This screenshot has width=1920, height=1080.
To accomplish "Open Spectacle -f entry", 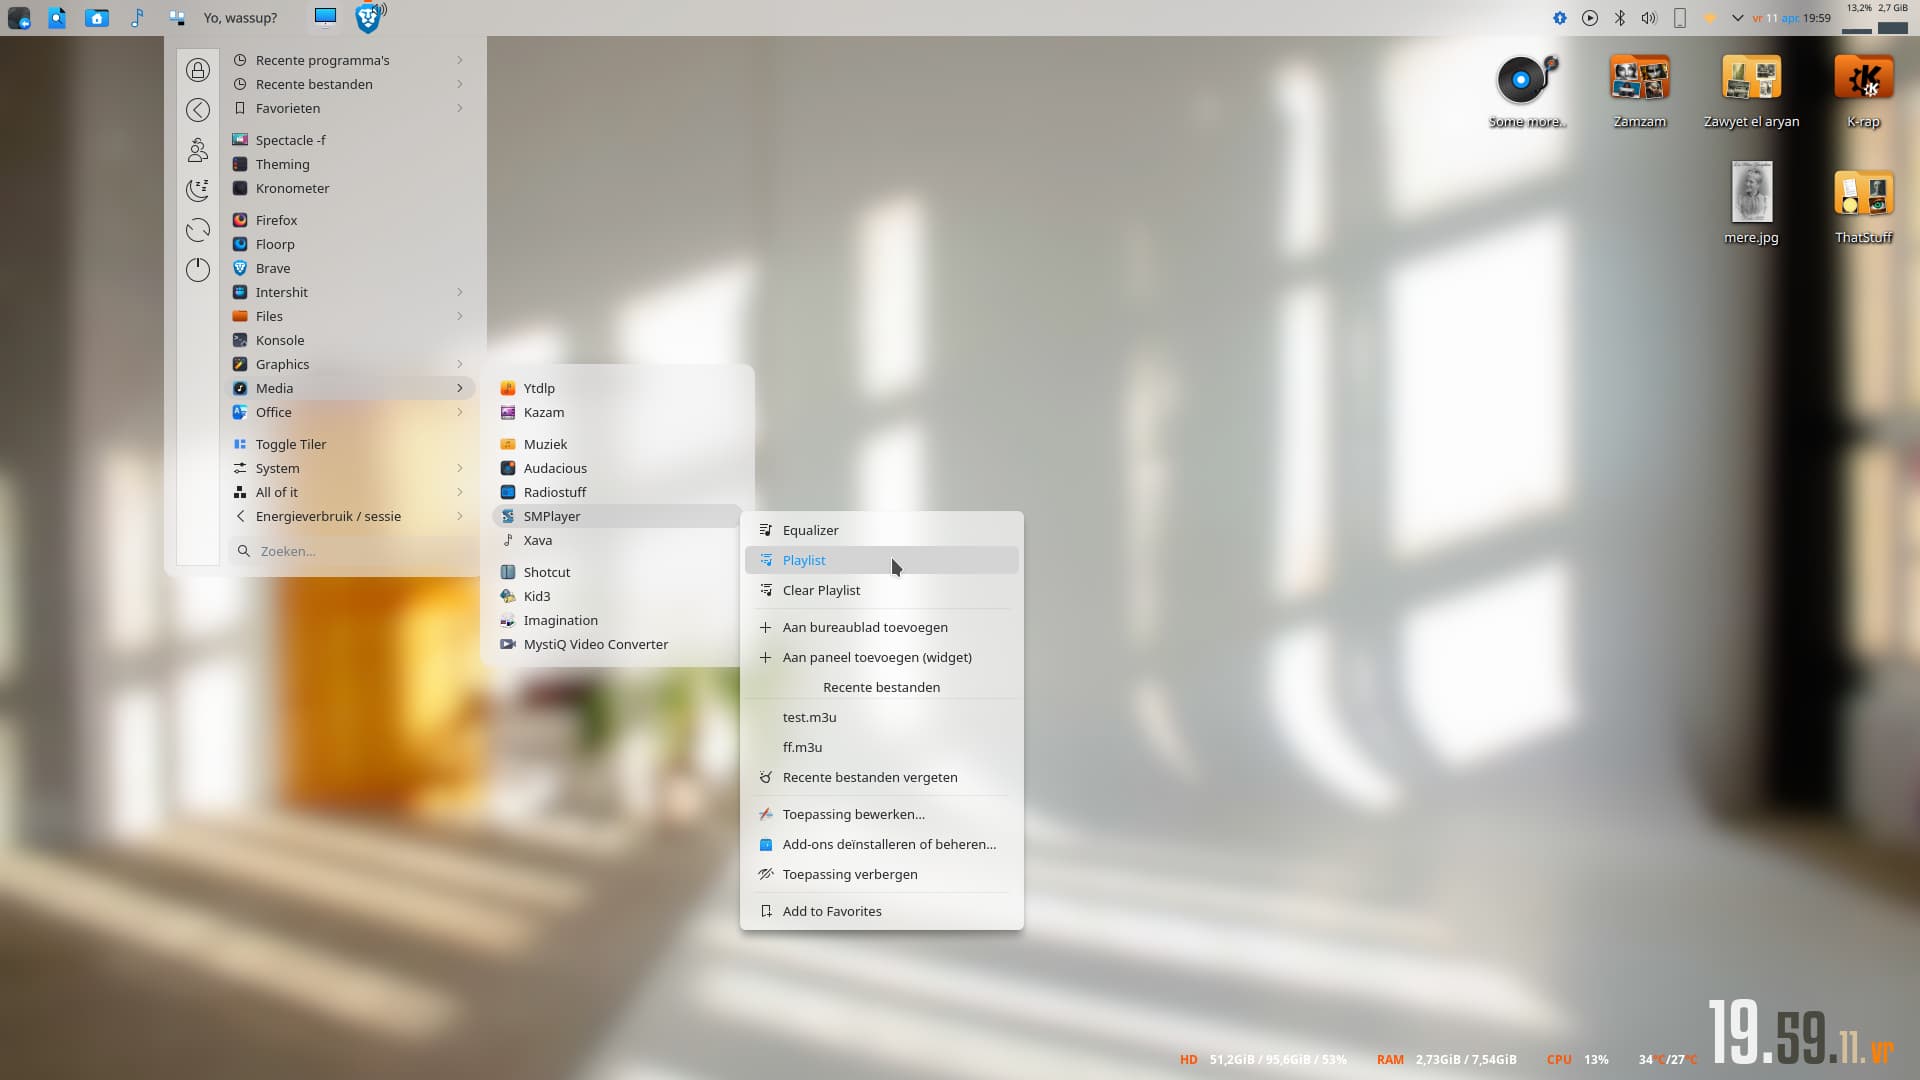I will [x=352, y=140].
